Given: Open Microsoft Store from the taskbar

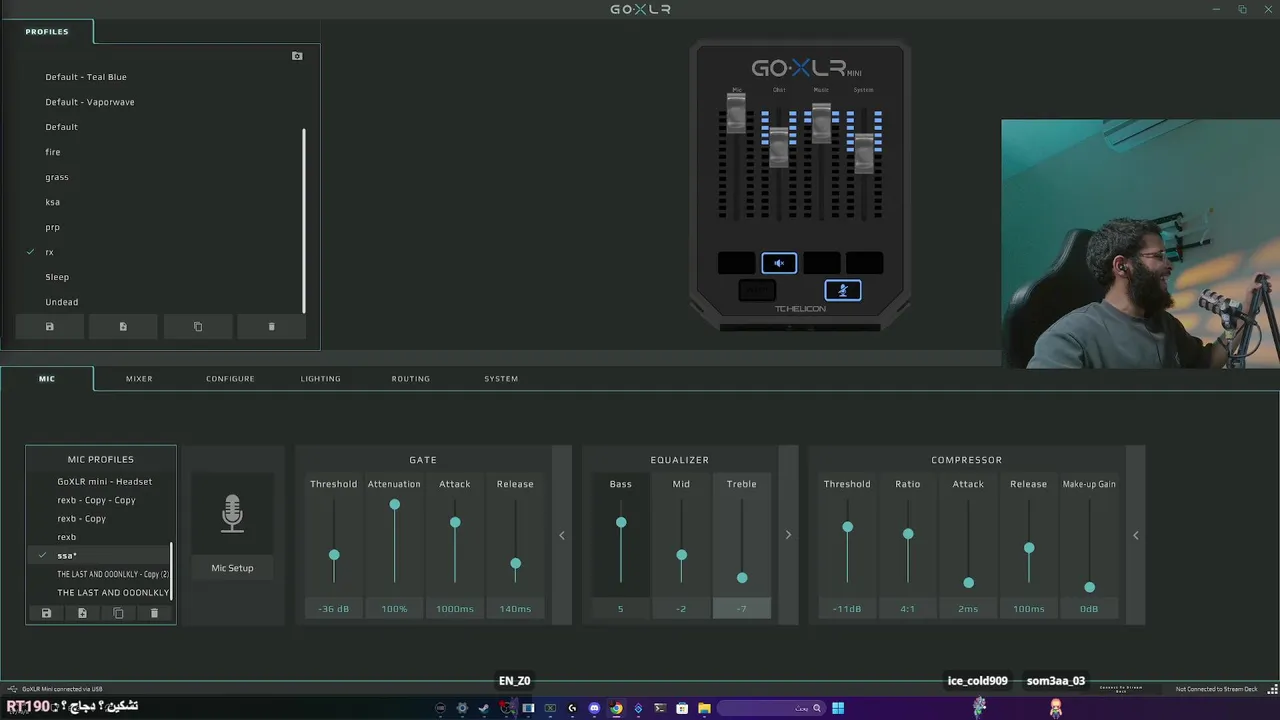Looking at the screenshot, I should coord(682,708).
